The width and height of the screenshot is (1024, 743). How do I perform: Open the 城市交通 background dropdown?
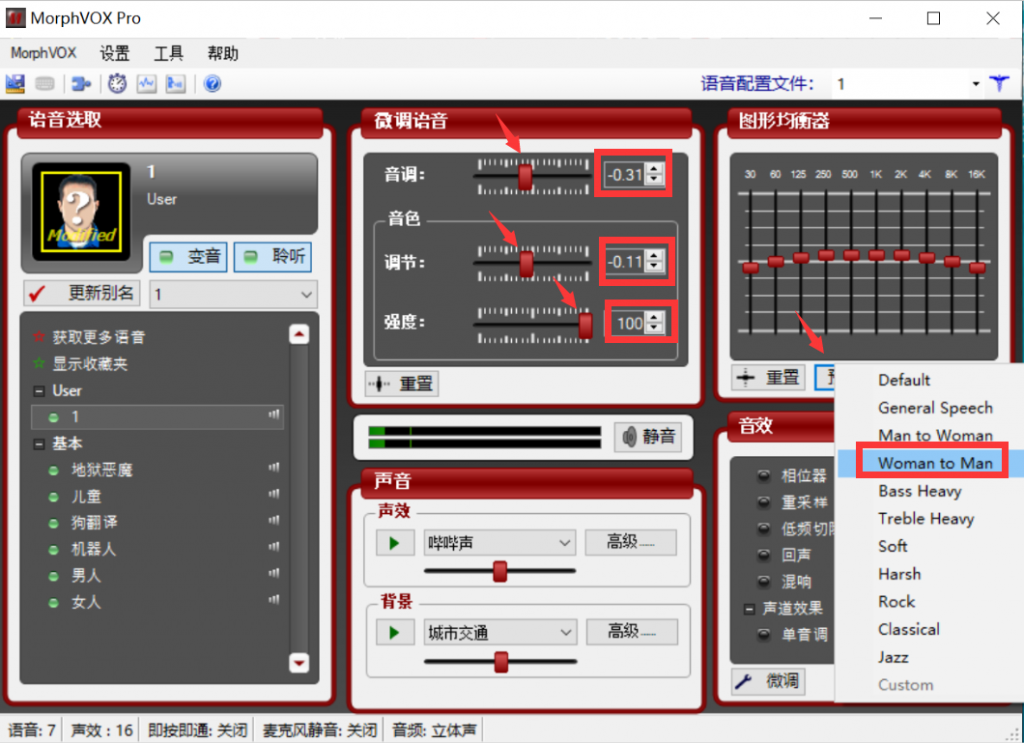point(500,633)
